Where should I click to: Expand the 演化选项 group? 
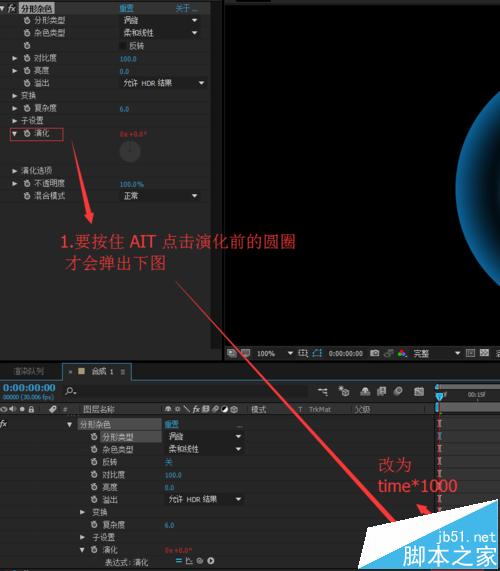tap(15, 171)
